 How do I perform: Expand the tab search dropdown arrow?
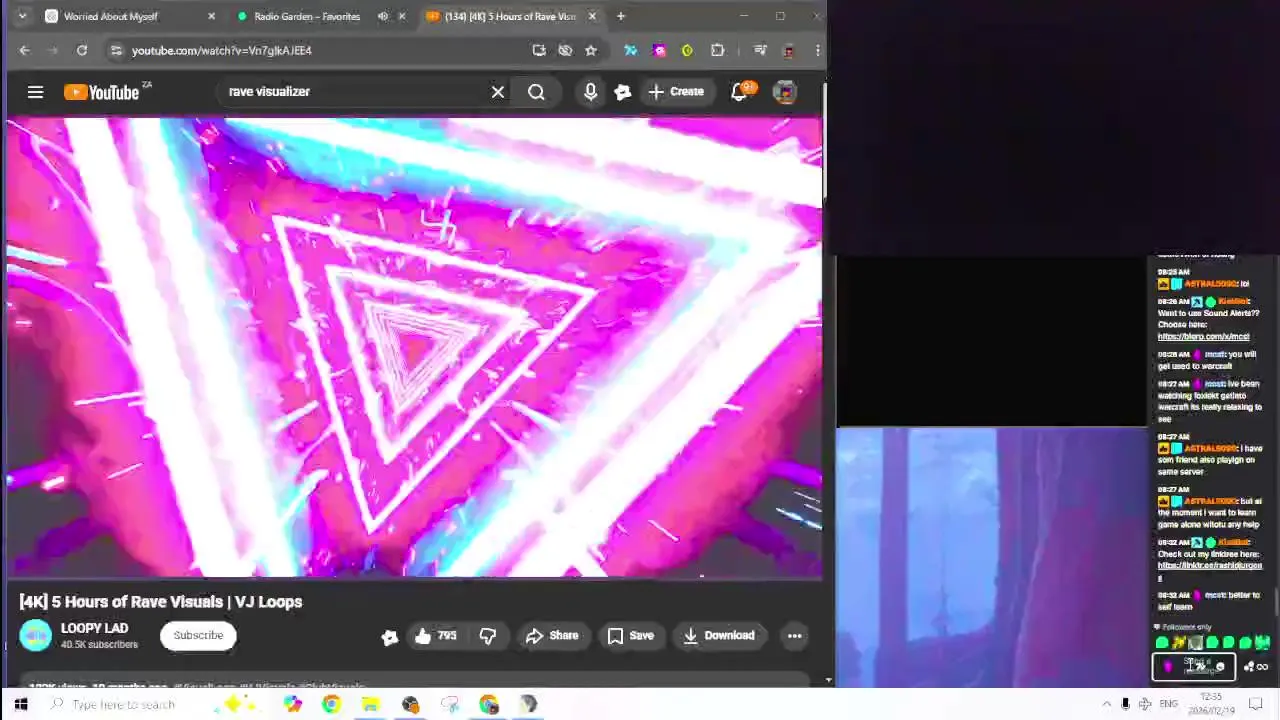22,16
